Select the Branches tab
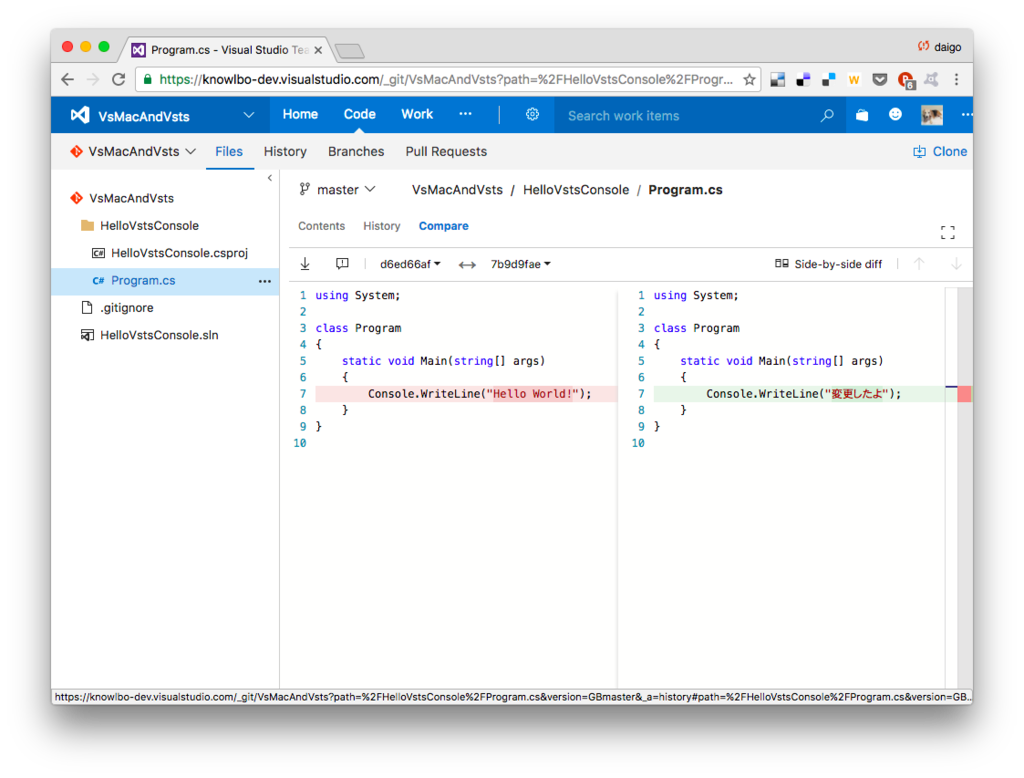The height and width of the screenshot is (778, 1024). [356, 152]
